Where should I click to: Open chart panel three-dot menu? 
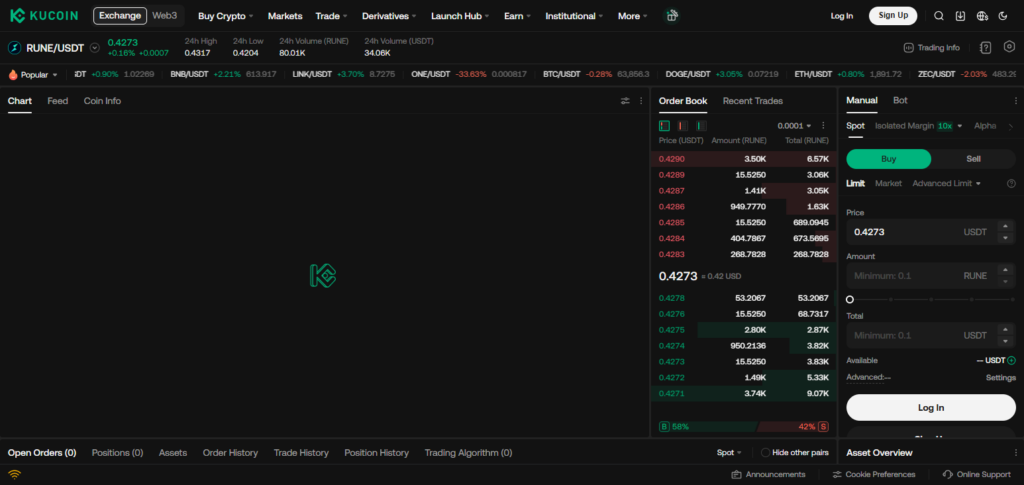[641, 101]
